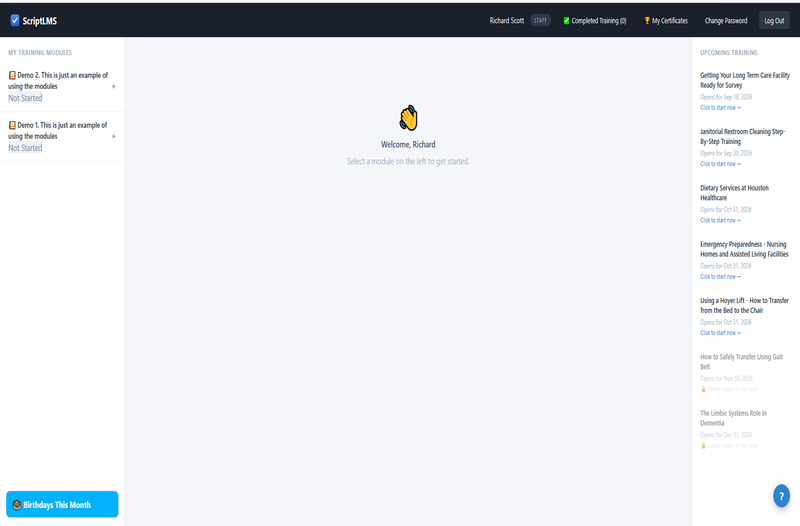The image size is (800, 526).
Task: Click the Select a module hint text
Action: (408, 161)
